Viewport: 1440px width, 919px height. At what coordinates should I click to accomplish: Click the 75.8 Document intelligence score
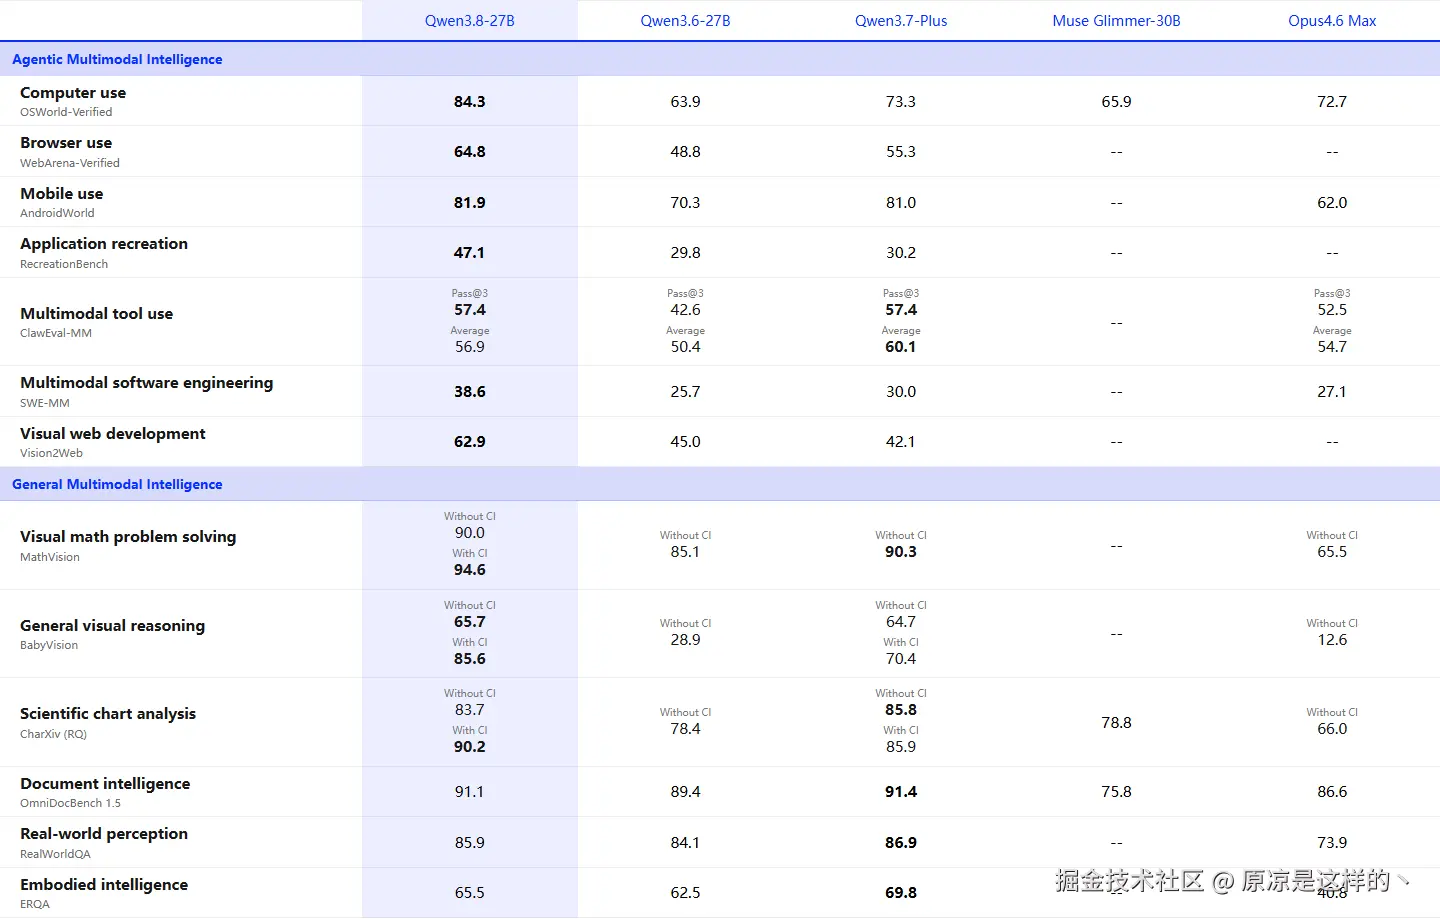(x=1116, y=792)
